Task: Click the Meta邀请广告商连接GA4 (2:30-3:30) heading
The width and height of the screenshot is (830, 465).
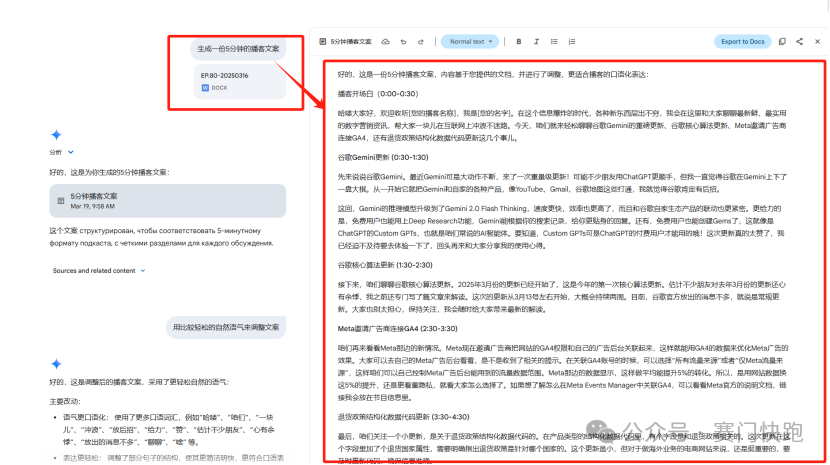Action: tap(398, 328)
